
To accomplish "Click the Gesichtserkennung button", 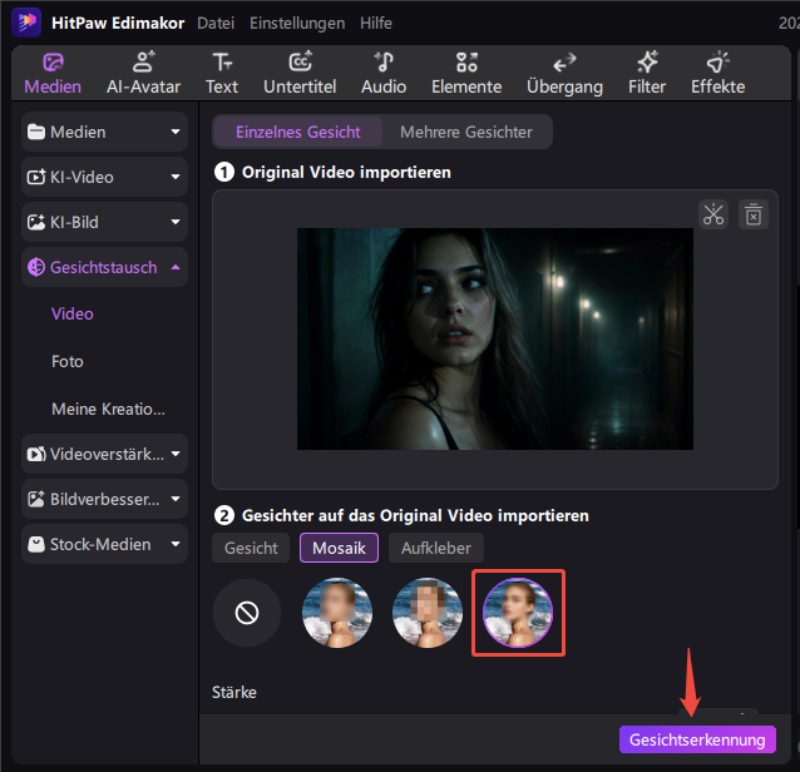I will coord(697,739).
